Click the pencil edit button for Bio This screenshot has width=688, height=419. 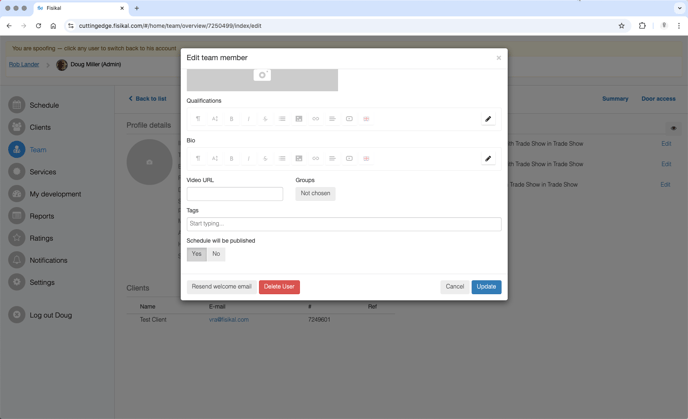(488, 158)
